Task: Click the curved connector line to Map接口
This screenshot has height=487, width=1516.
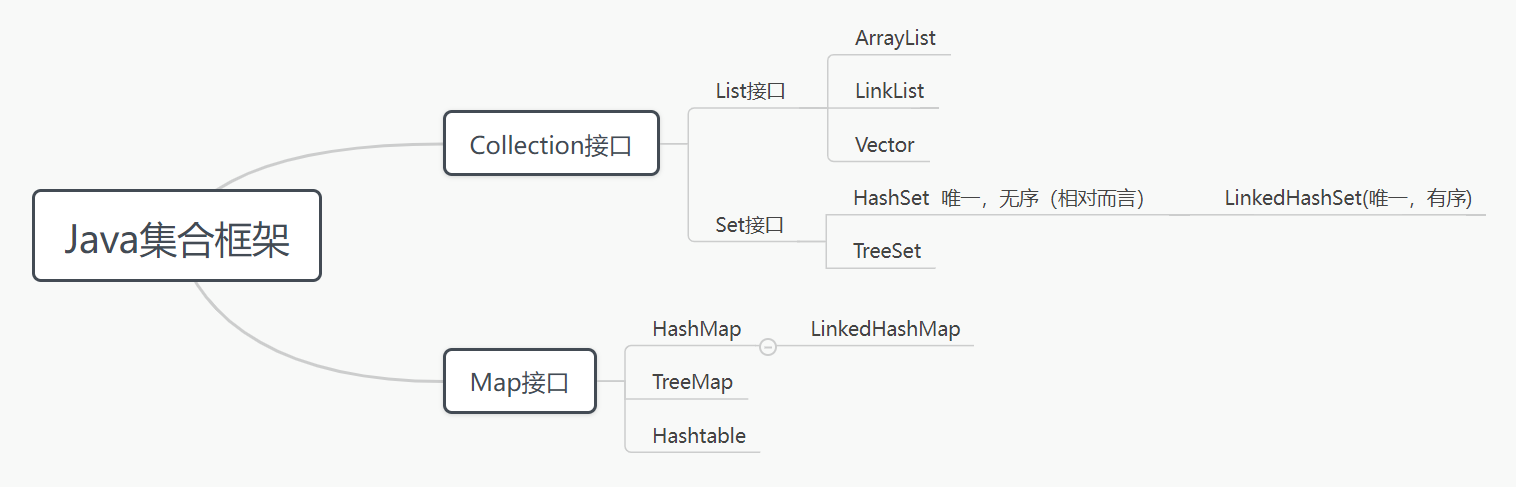Action: pyautogui.click(x=300, y=362)
